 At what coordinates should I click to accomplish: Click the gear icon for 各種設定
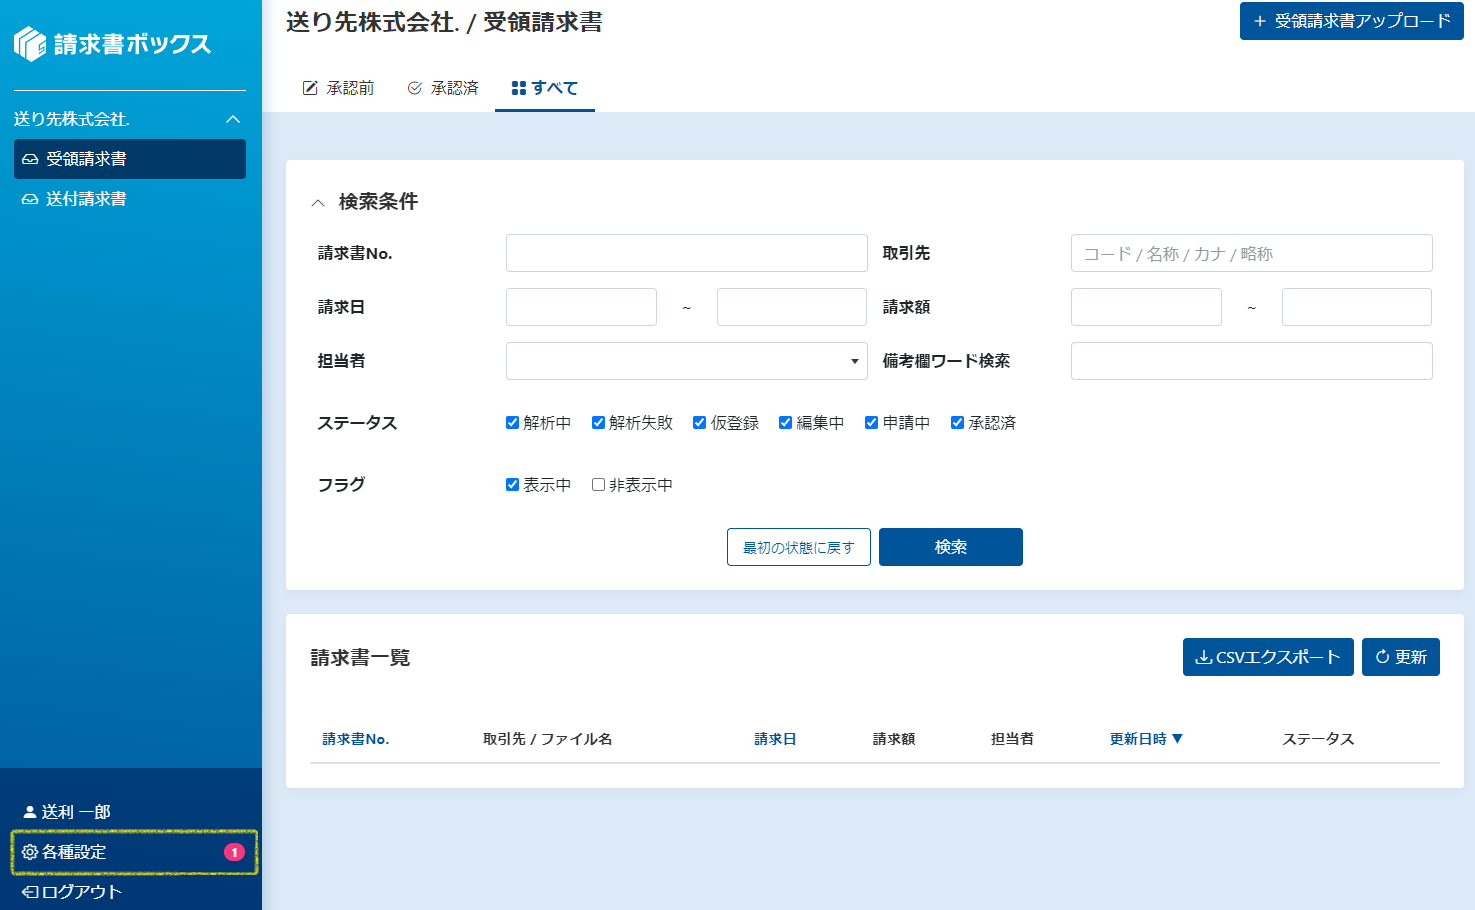point(30,852)
